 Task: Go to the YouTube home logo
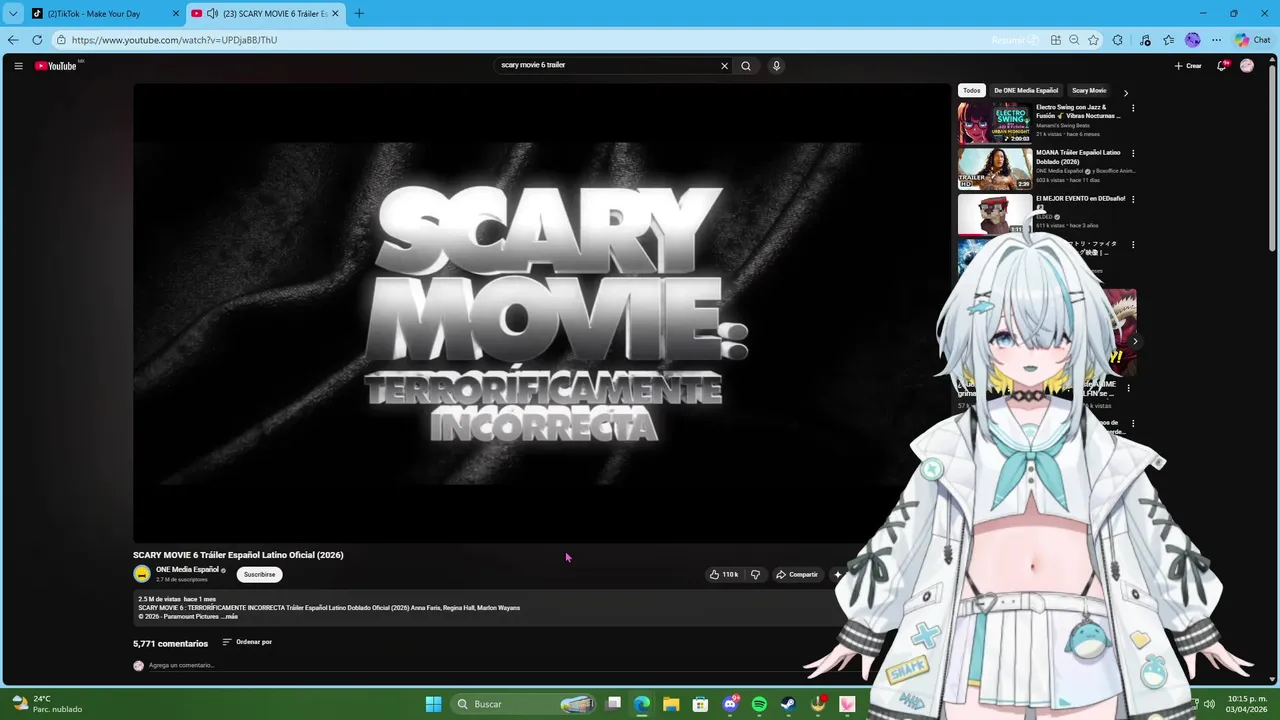tap(56, 66)
